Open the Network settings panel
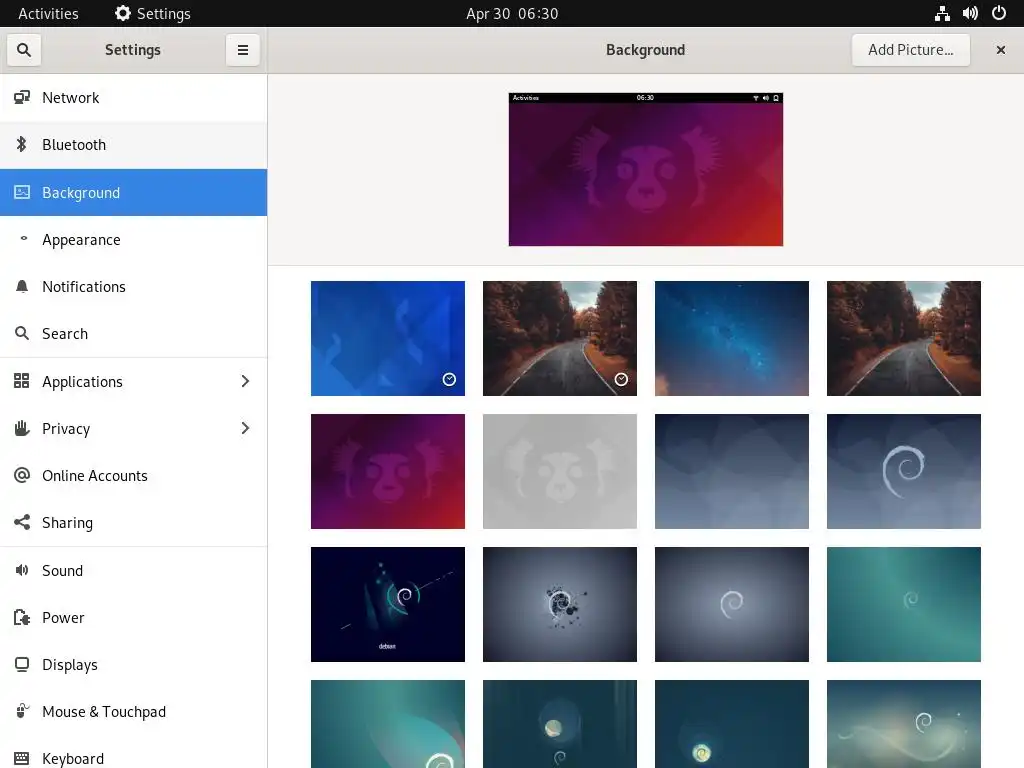This screenshot has width=1024, height=768. [133, 97]
